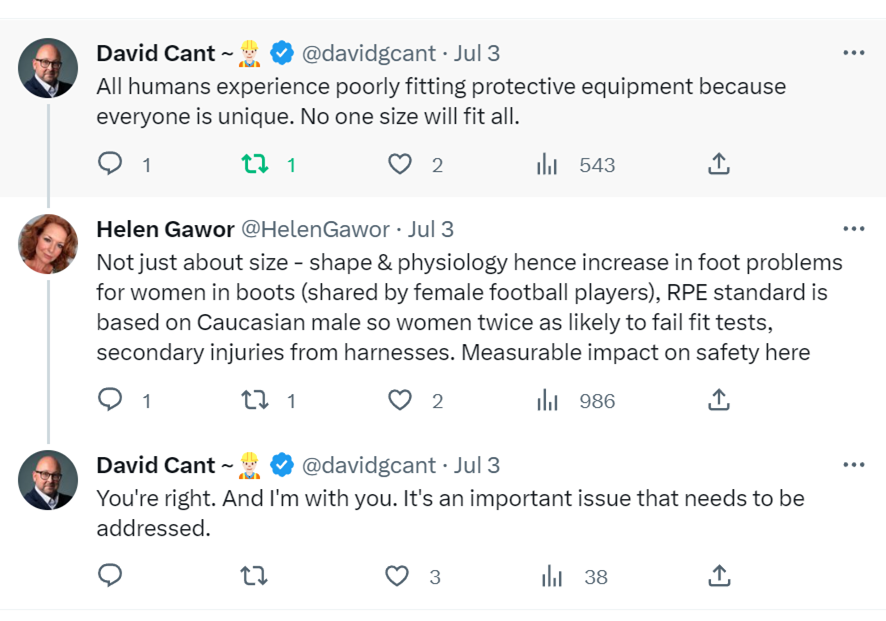
Task: Like David Cant's first tweet
Action: click(399, 163)
